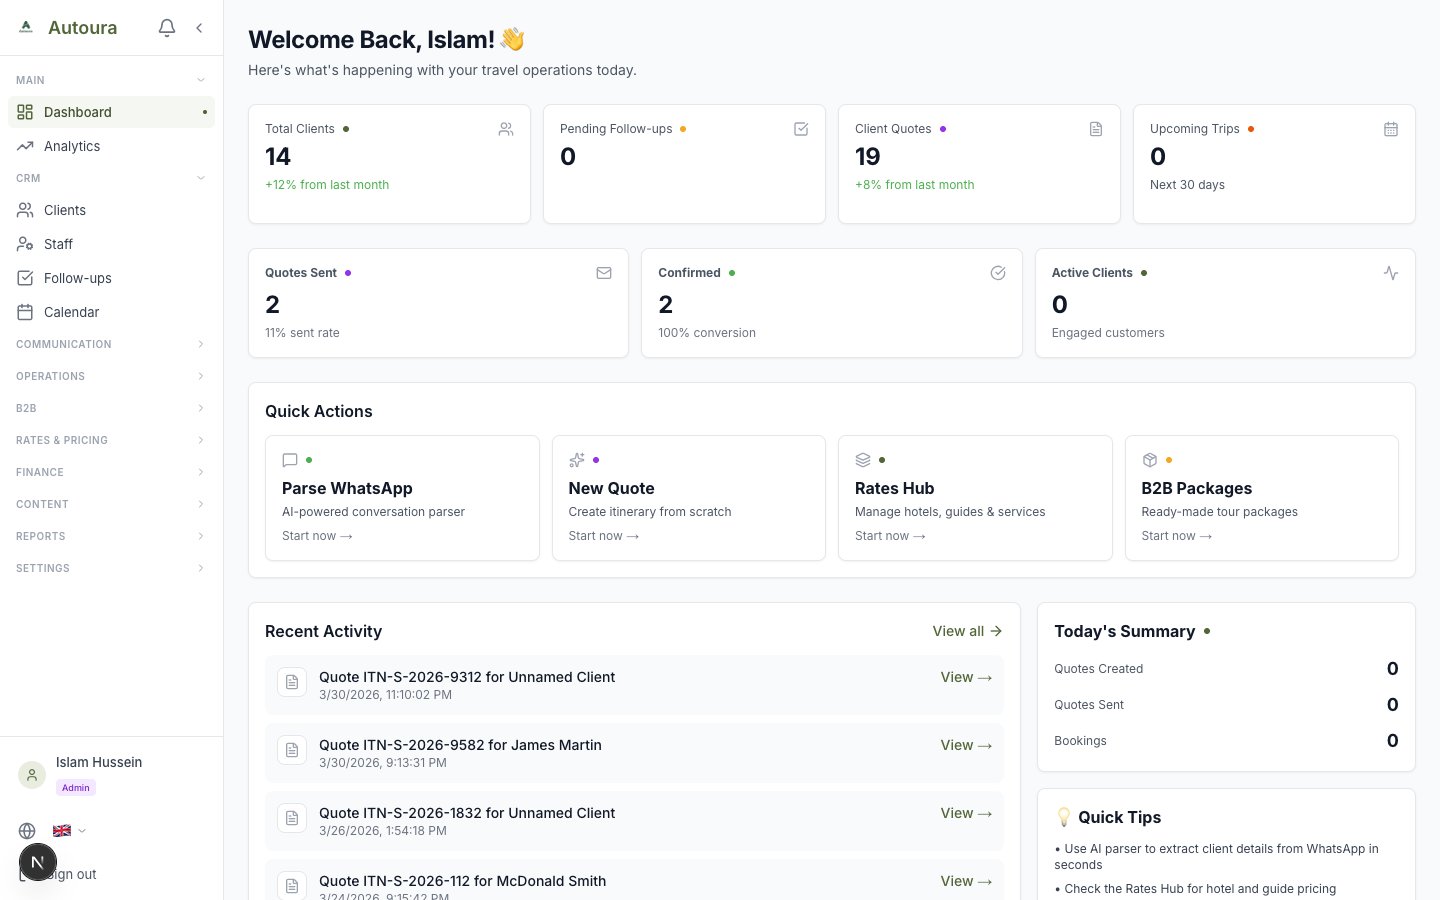Open the Follow-ups page
Screen dimensions: 1440x900
coord(111,278)
